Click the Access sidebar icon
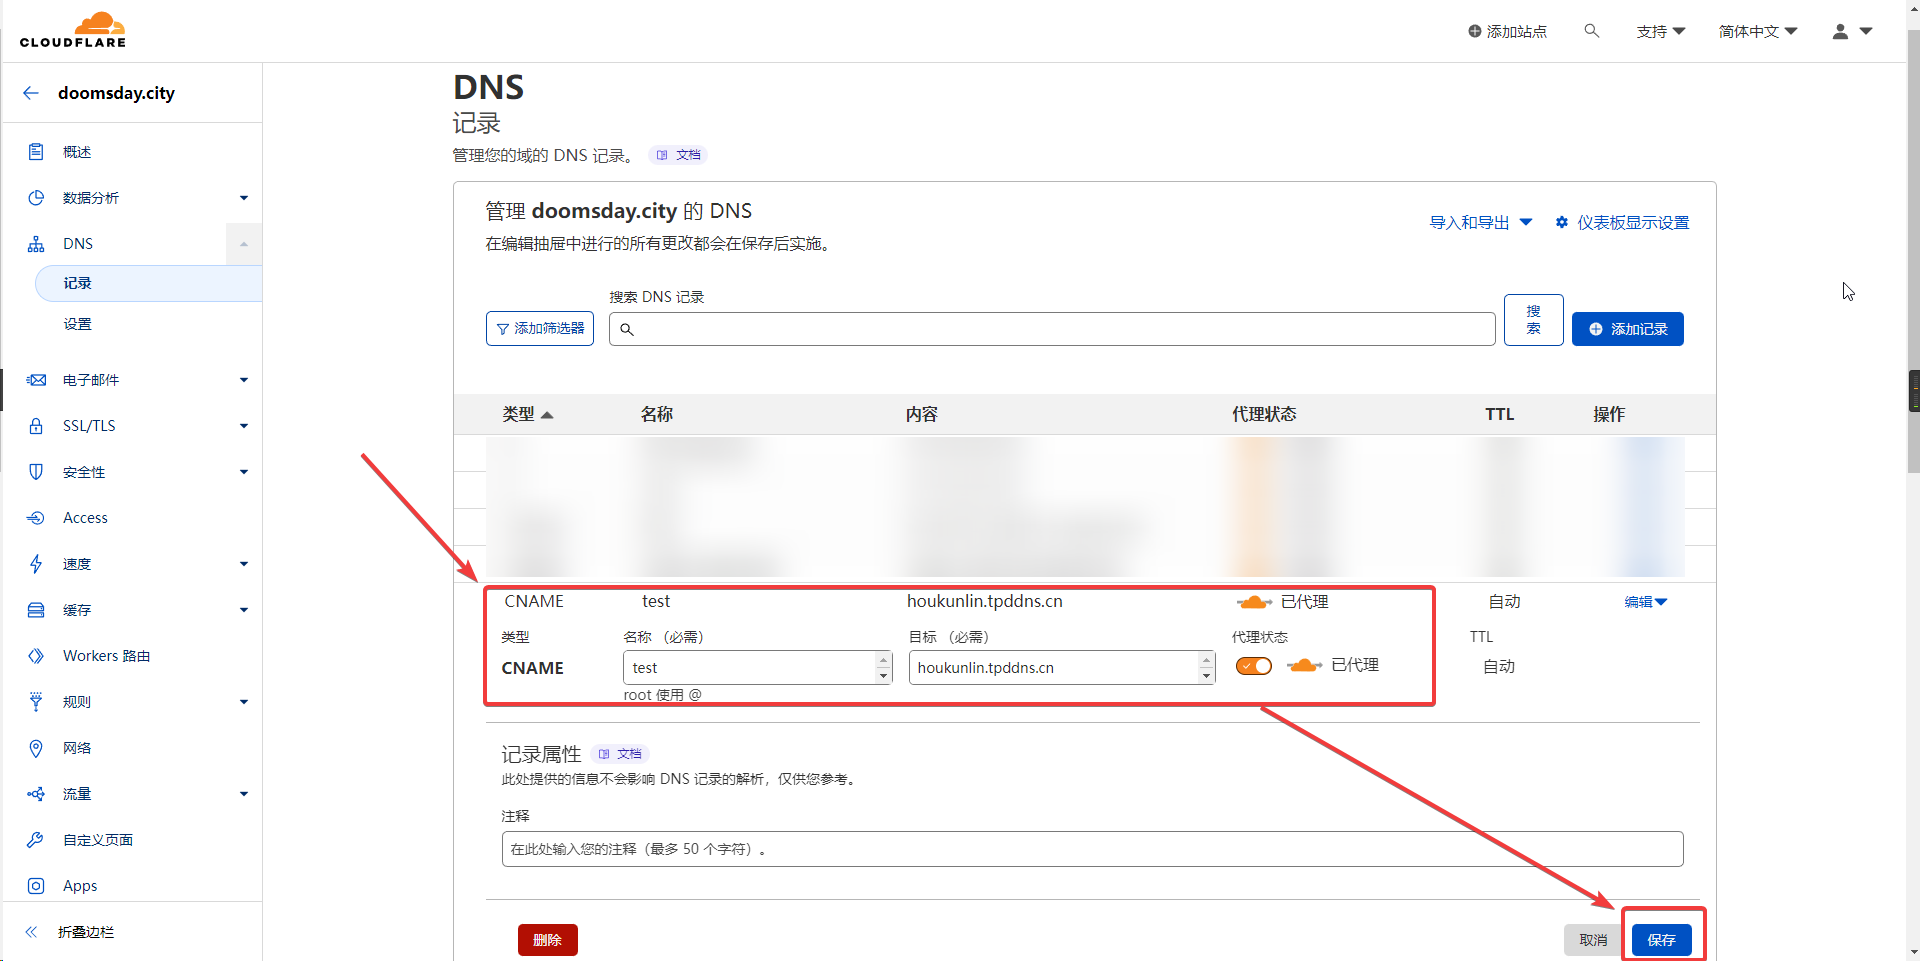This screenshot has height=961, width=1920. (x=36, y=518)
